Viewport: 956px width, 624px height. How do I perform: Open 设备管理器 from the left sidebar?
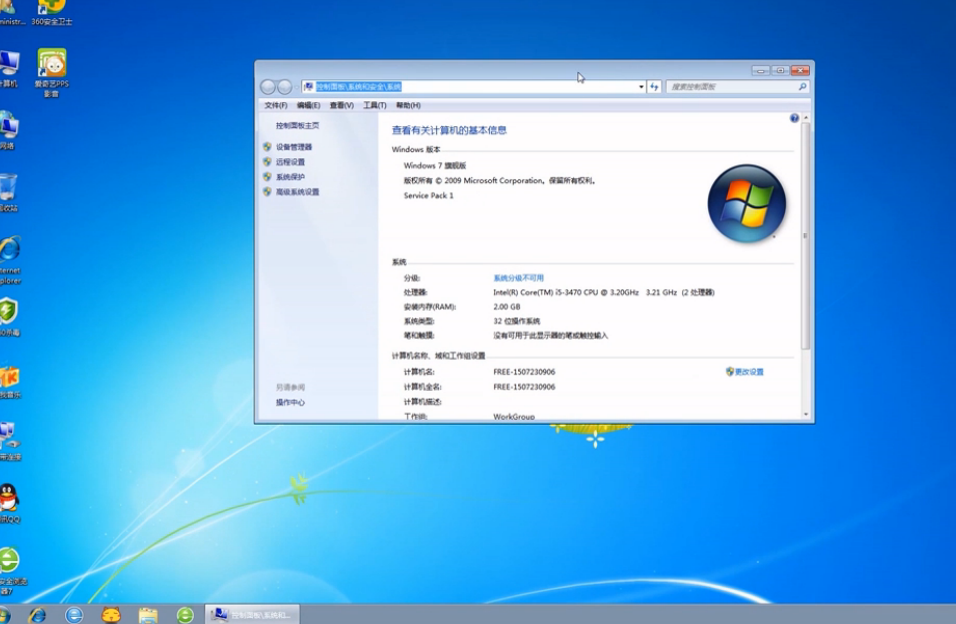[294, 147]
